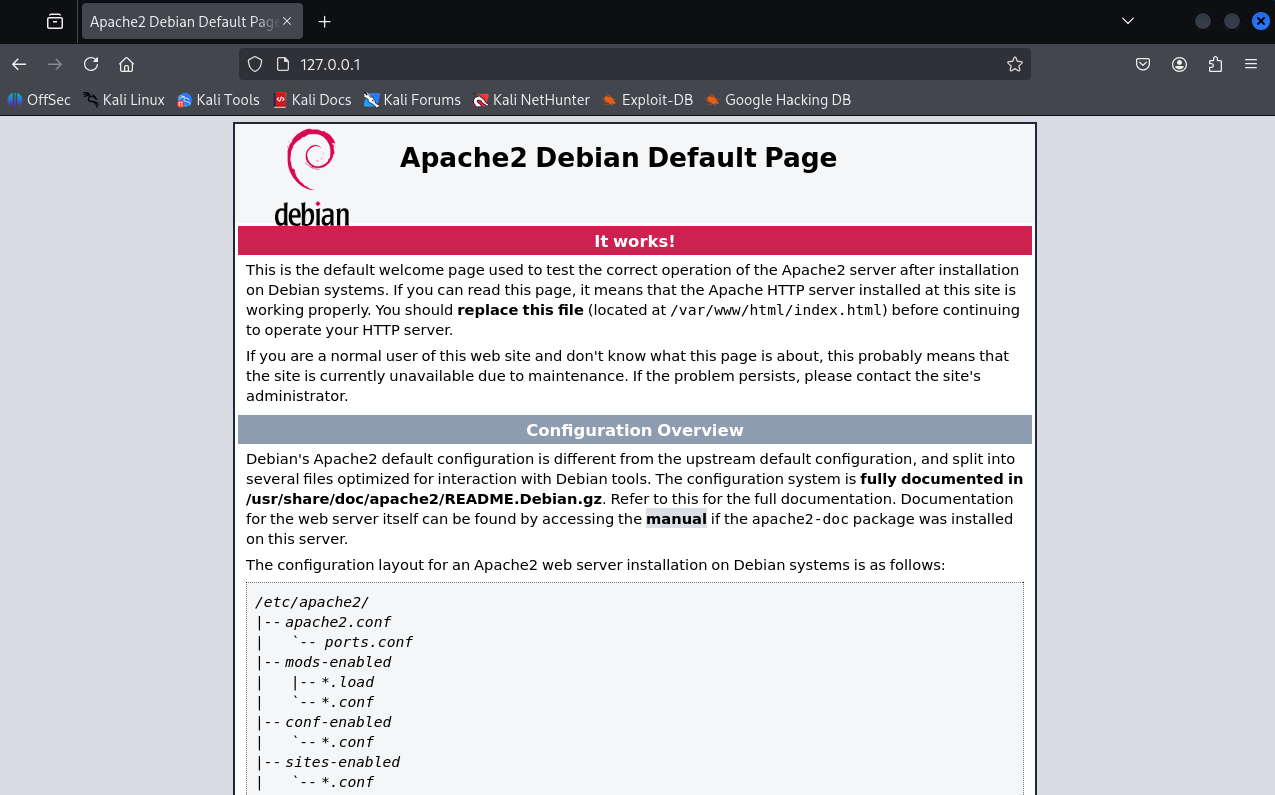This screenshot has width=1275, height=795.
Task: Open the Exploit-DB bookmark
Action: (x=648, y=100)
